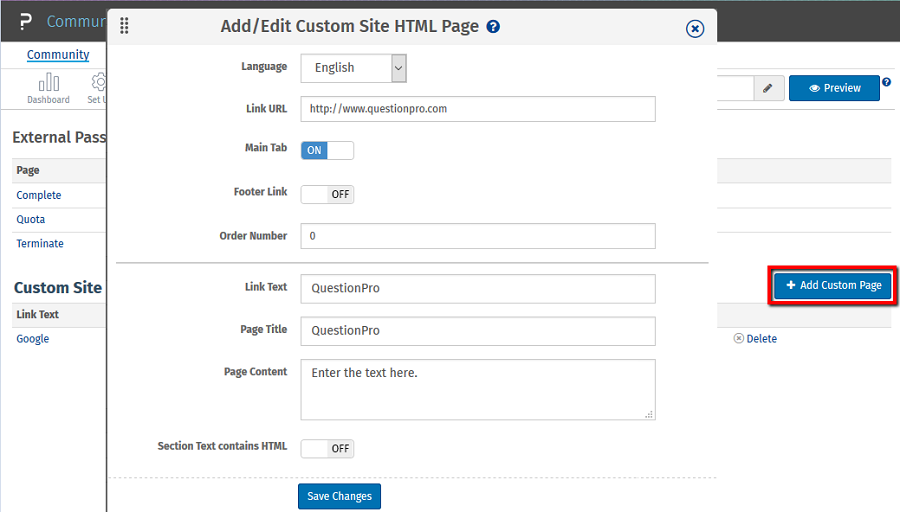900x512 pixels.
Task: Toggle Section Text contains HTML on
Action: (327, 448)
